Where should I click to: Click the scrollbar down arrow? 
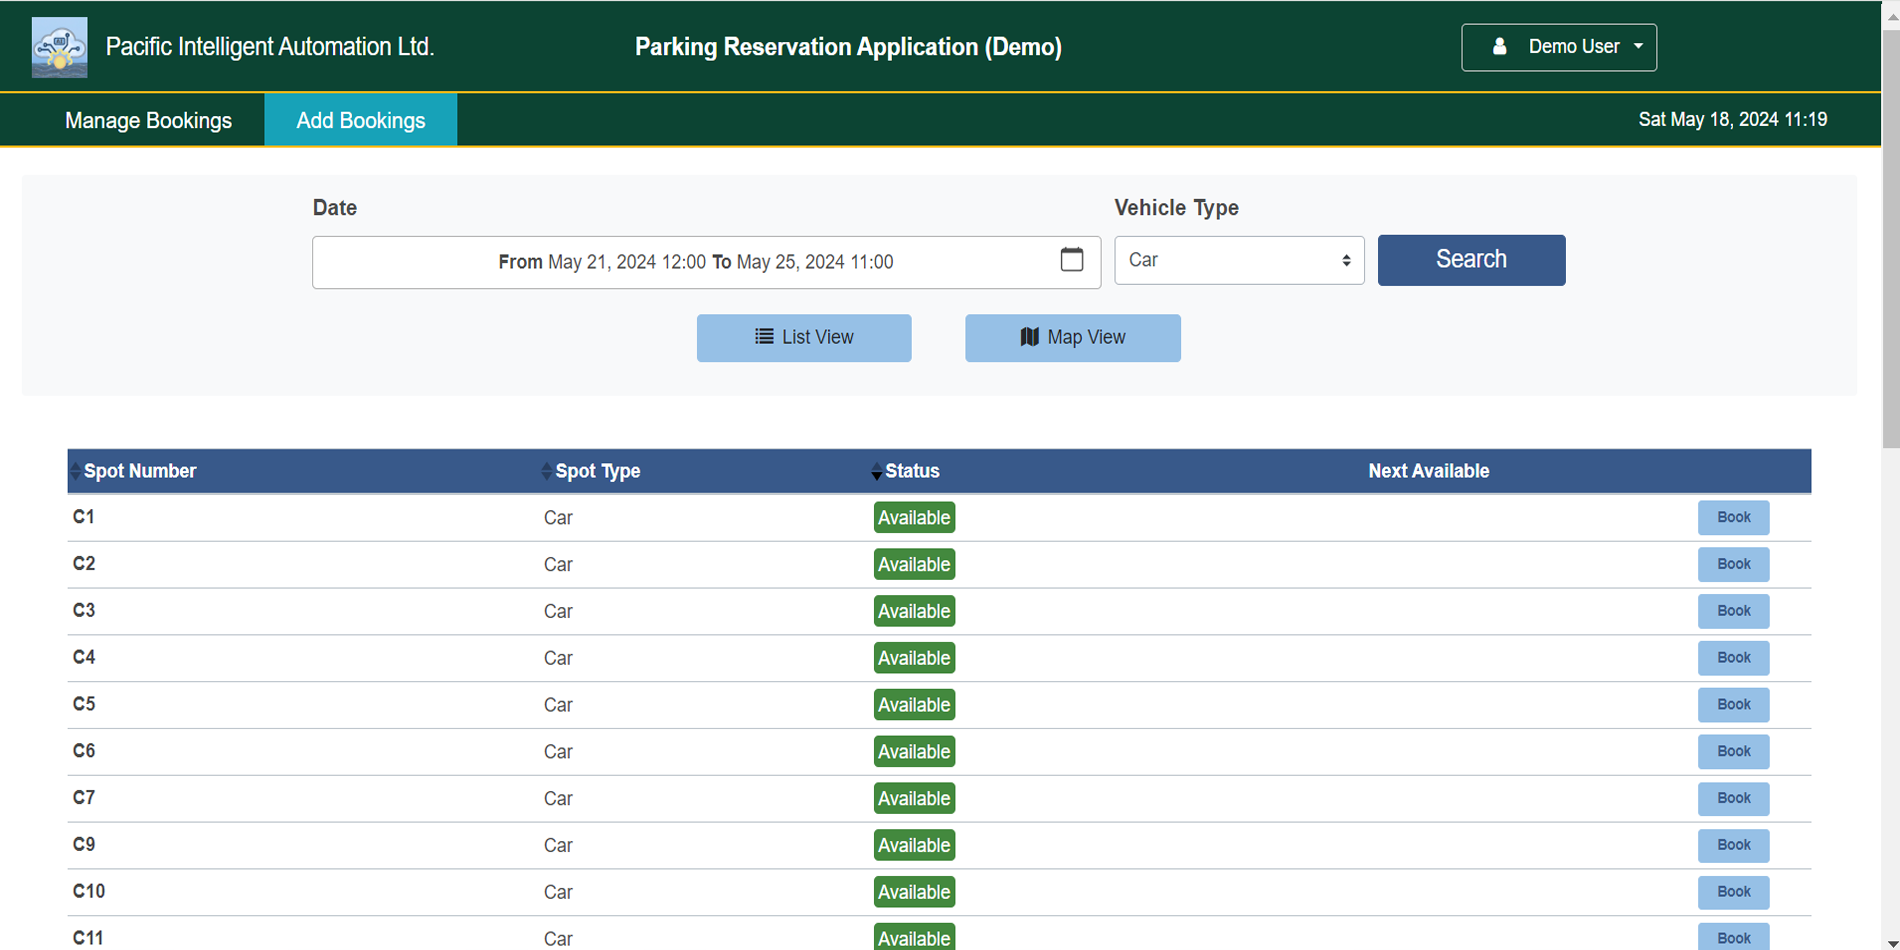pos(1890,941)
